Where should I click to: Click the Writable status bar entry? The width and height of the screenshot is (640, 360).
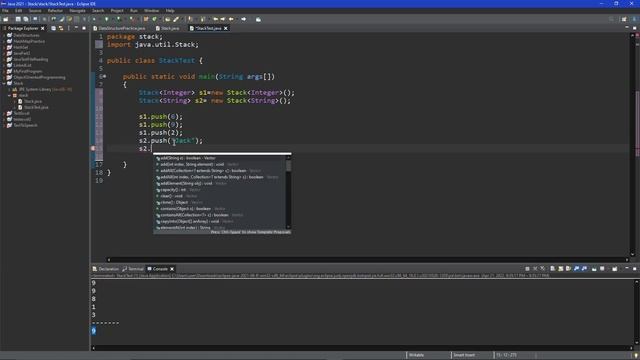(416, 355)
